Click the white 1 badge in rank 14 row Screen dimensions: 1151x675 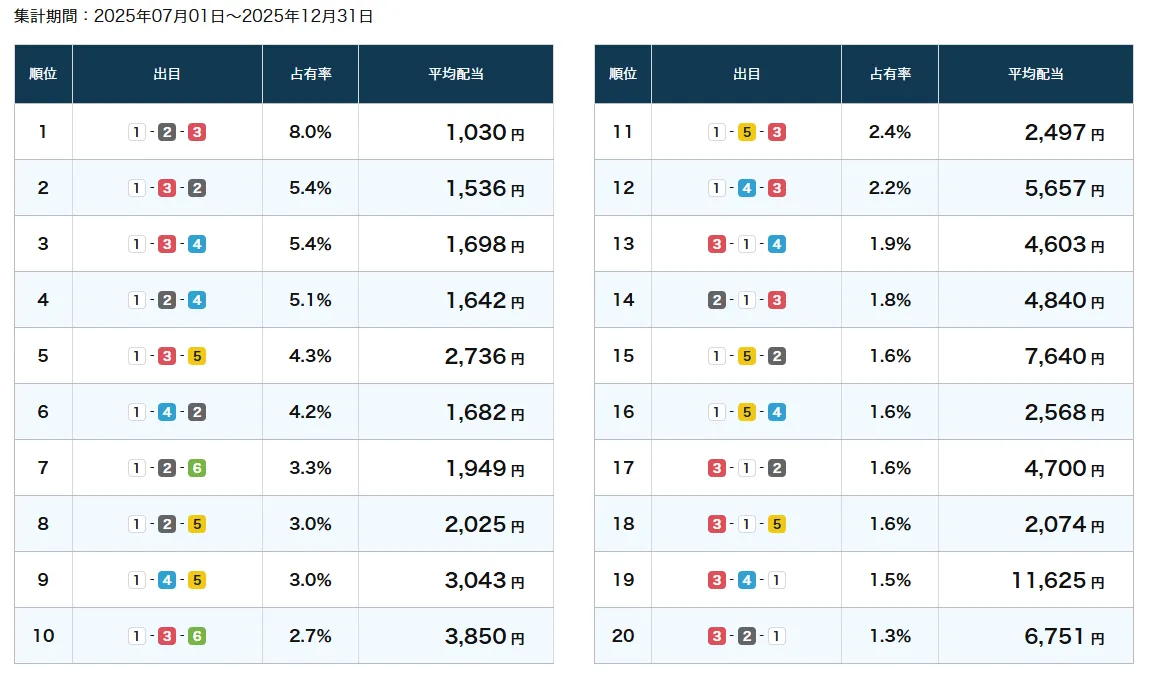tap(747, 300)
